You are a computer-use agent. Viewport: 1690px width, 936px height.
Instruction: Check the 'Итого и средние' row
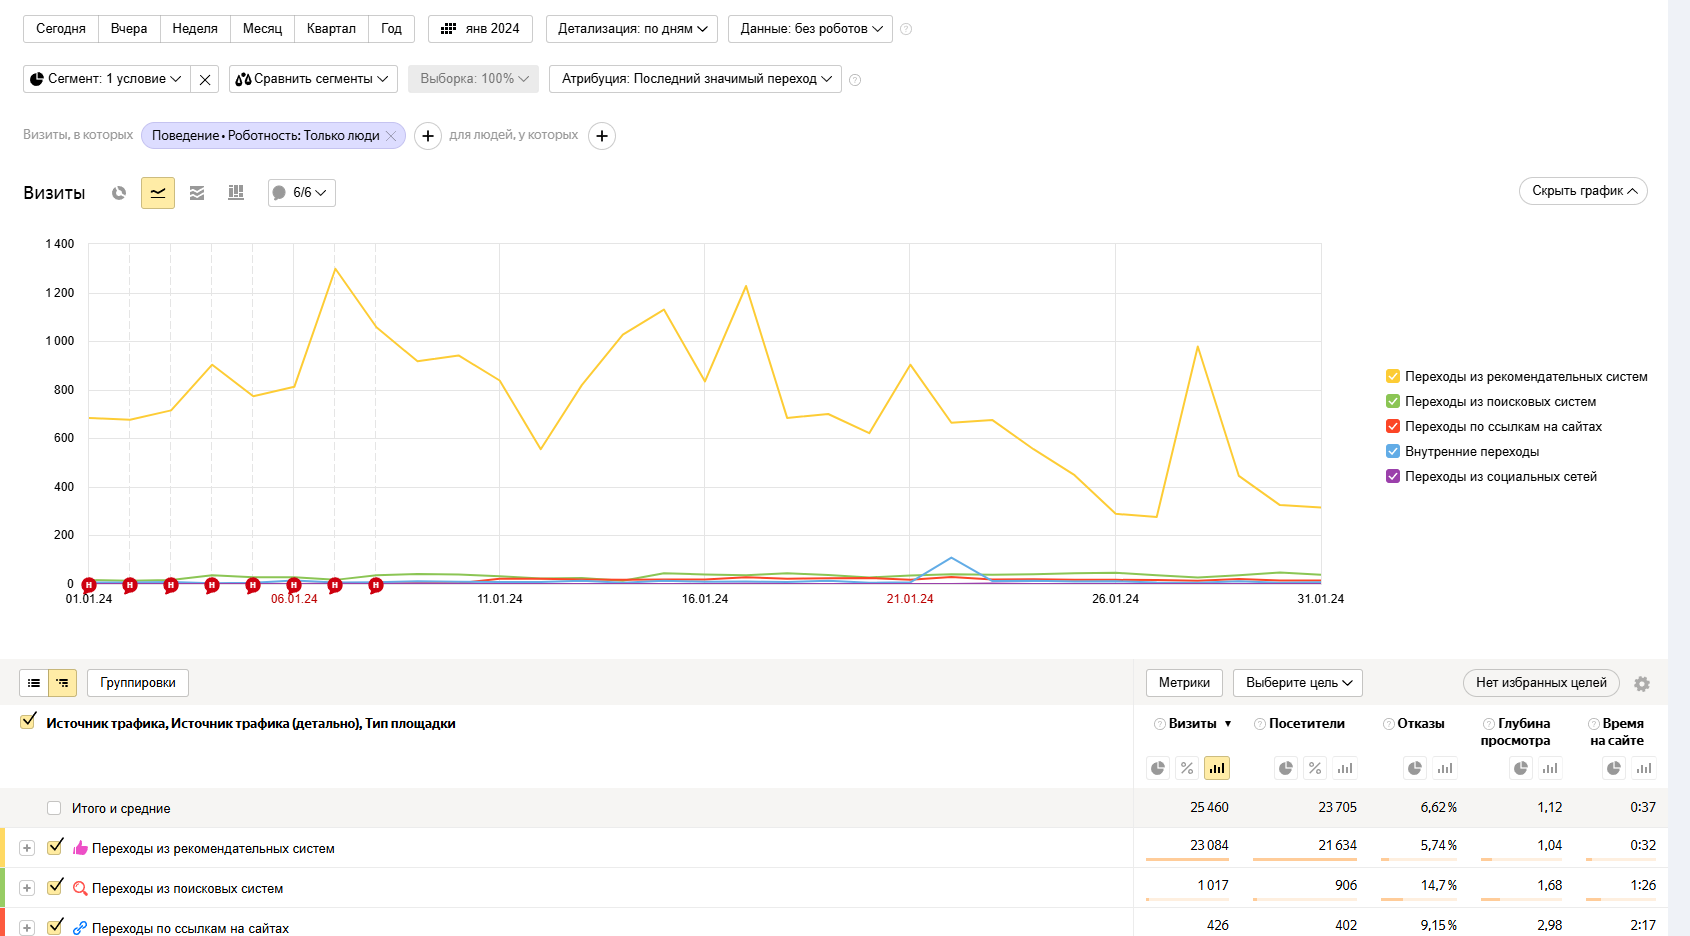pos(54,808)
